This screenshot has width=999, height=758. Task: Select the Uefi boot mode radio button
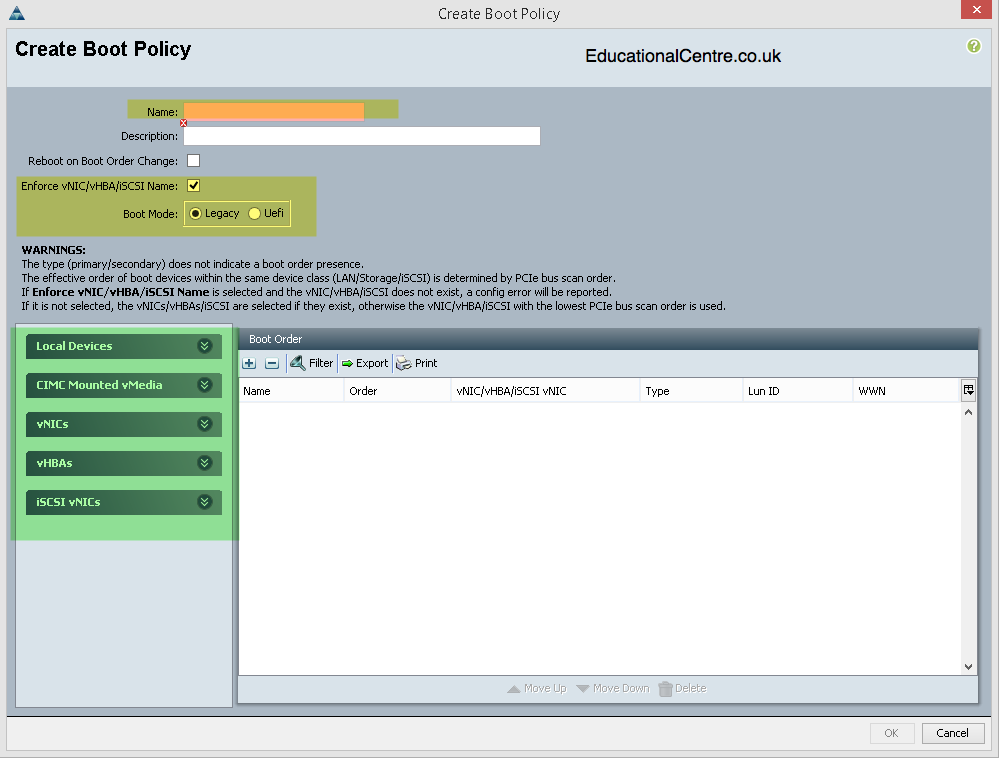click(x=255, y=213)
